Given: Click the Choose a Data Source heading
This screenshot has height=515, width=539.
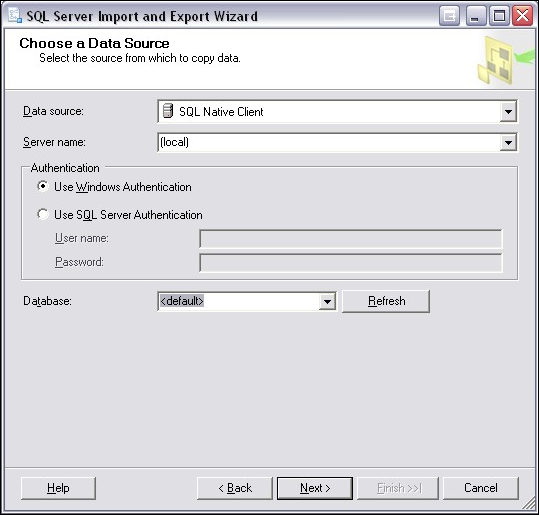Looking at the screenshot, I should tap(94, 43).
